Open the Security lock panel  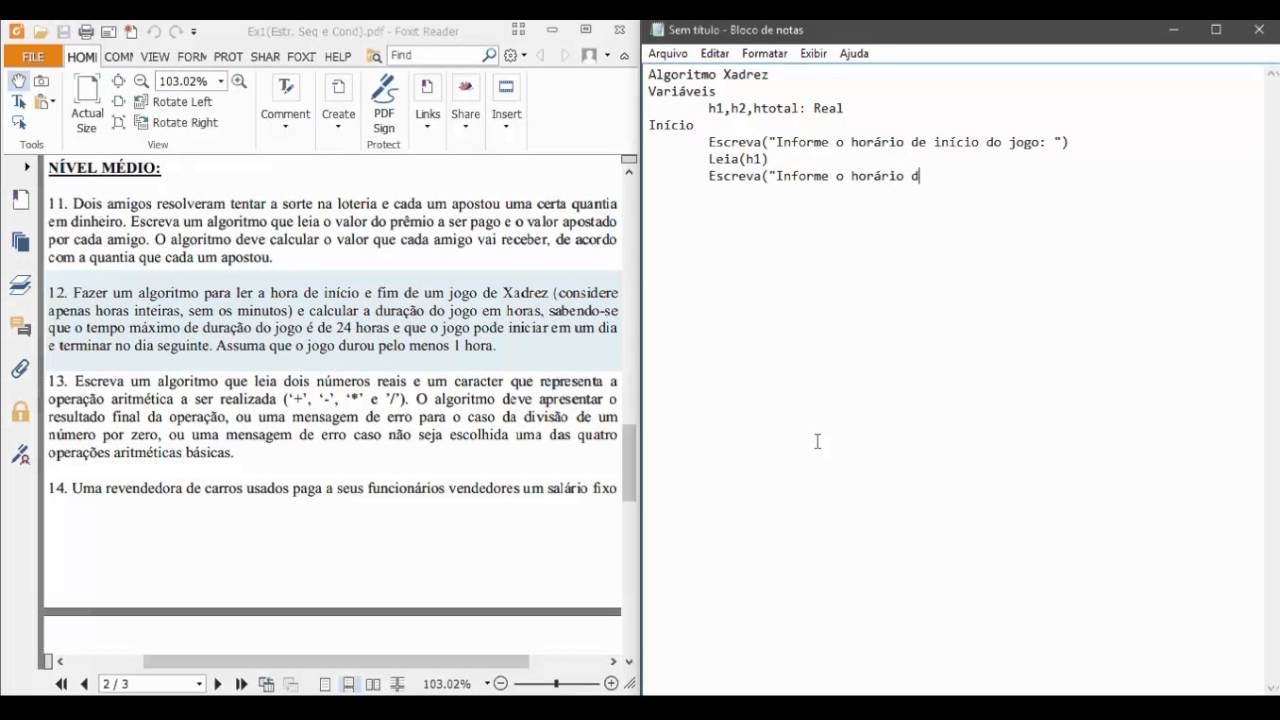point(20,411)
